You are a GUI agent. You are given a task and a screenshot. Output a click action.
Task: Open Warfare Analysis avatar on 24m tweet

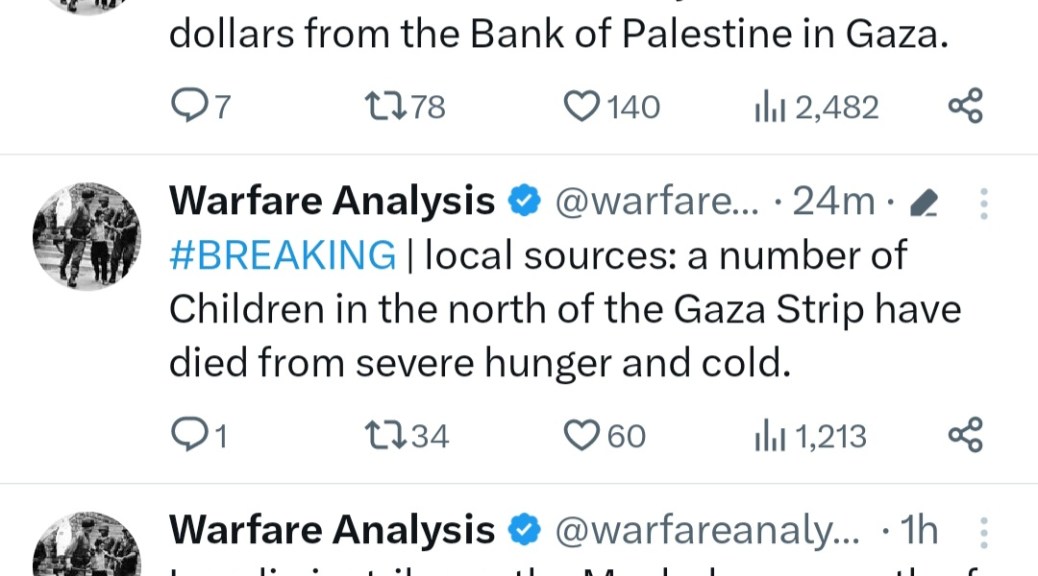click(88, 236)
